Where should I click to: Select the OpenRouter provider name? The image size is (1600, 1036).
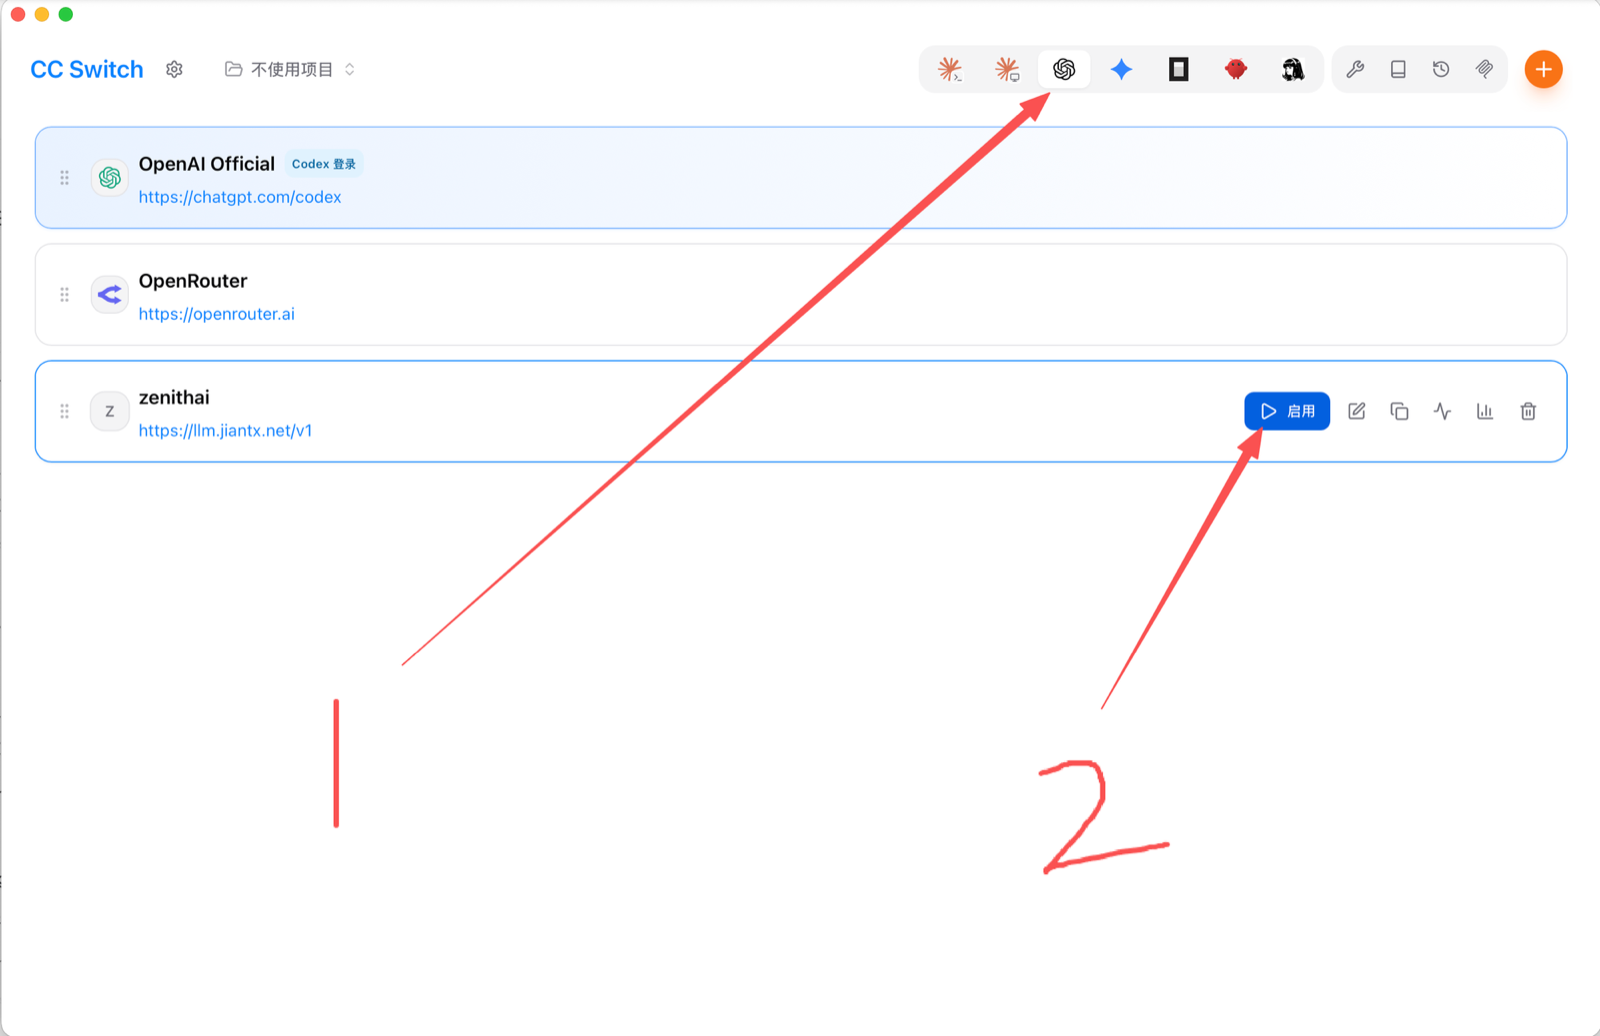coord(193,281)
